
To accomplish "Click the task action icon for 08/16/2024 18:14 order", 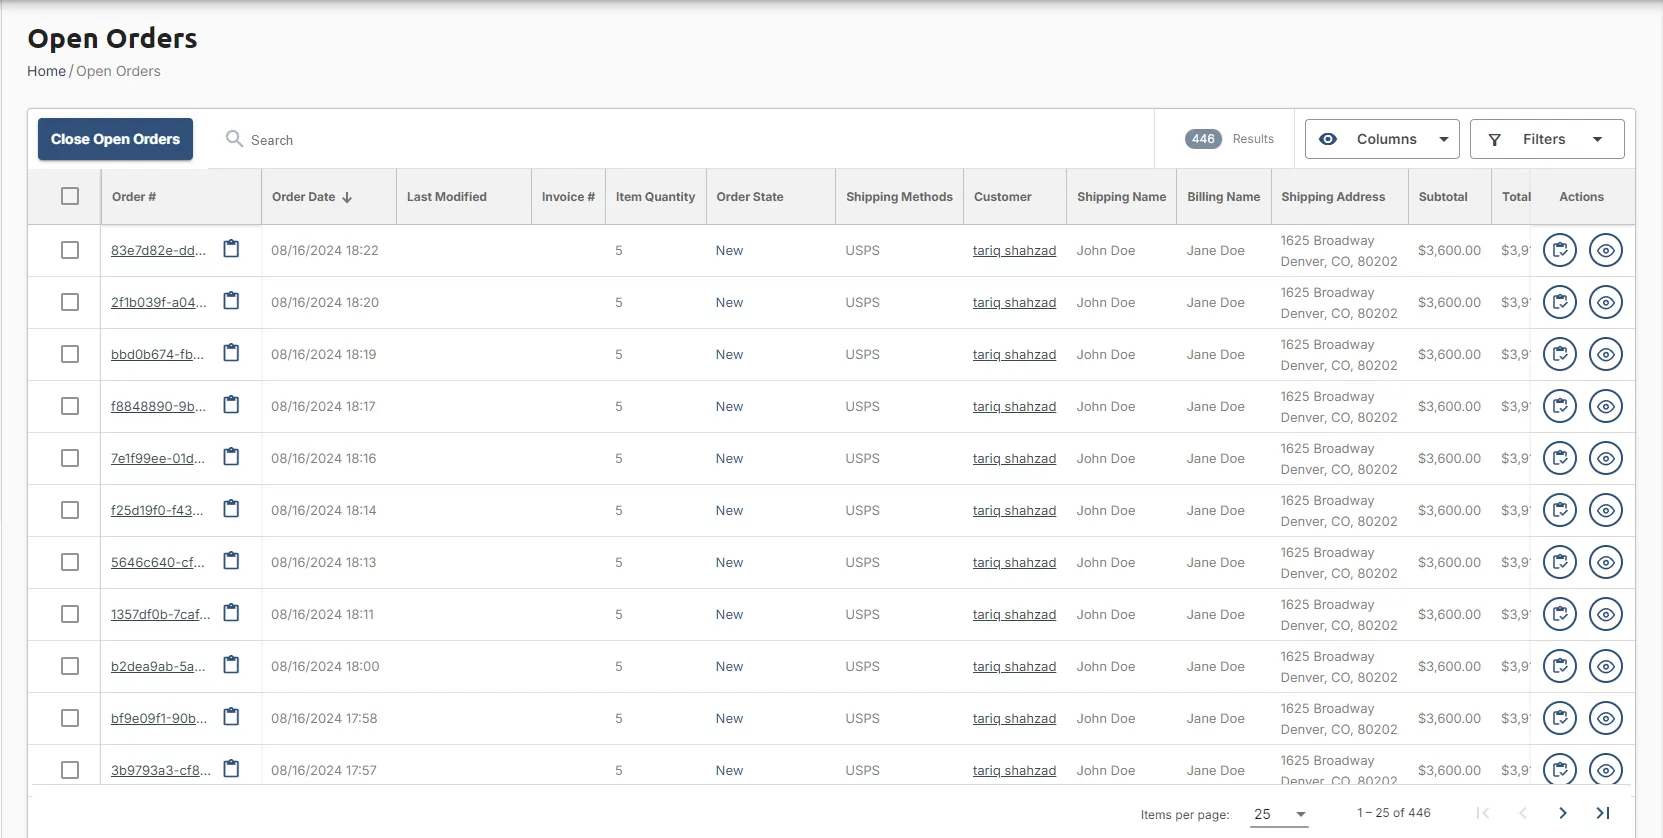I will pos(1560,510).
